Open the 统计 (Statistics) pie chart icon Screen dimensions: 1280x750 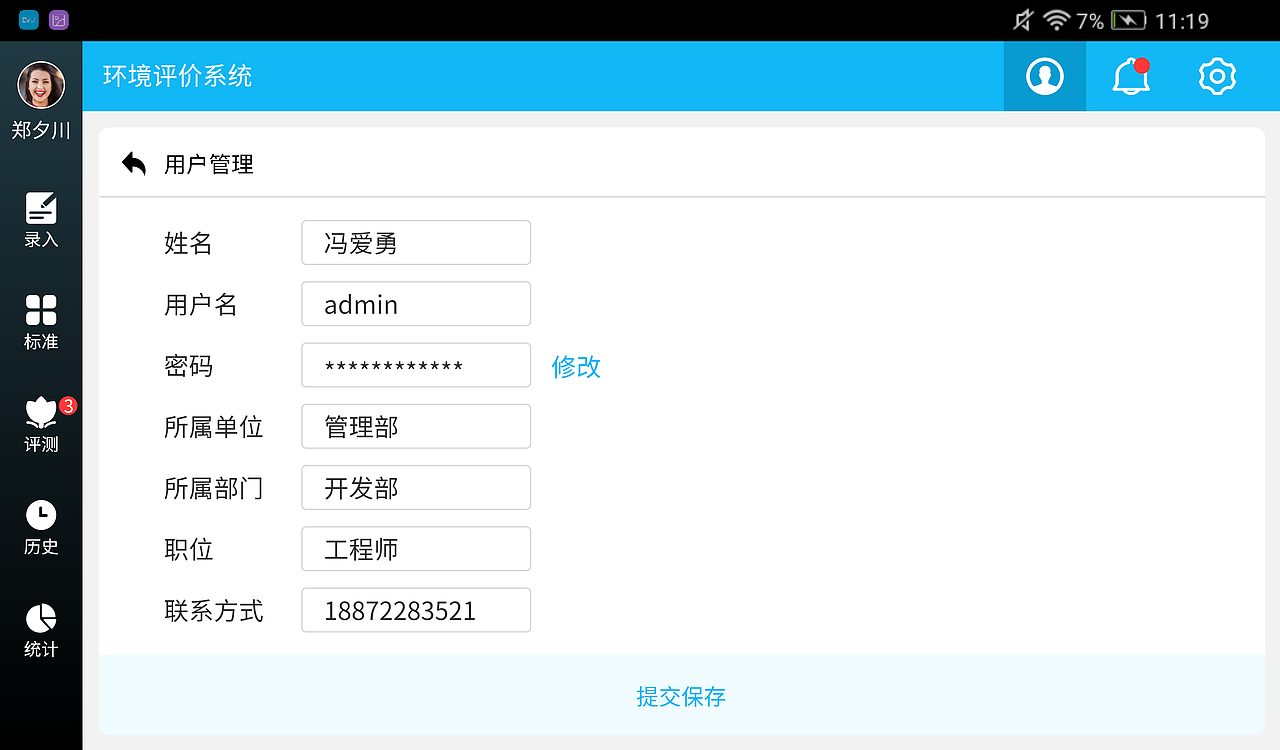coord(40,627)
